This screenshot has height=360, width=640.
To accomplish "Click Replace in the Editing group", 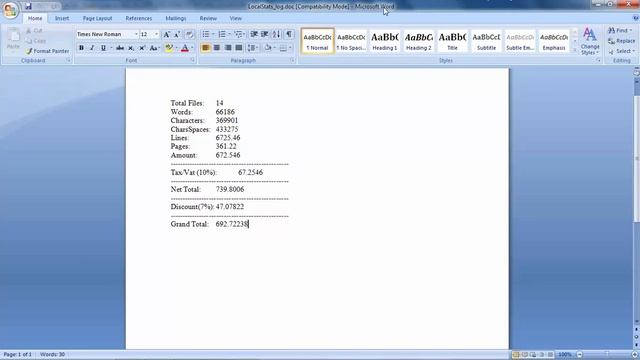I will 621,41.
